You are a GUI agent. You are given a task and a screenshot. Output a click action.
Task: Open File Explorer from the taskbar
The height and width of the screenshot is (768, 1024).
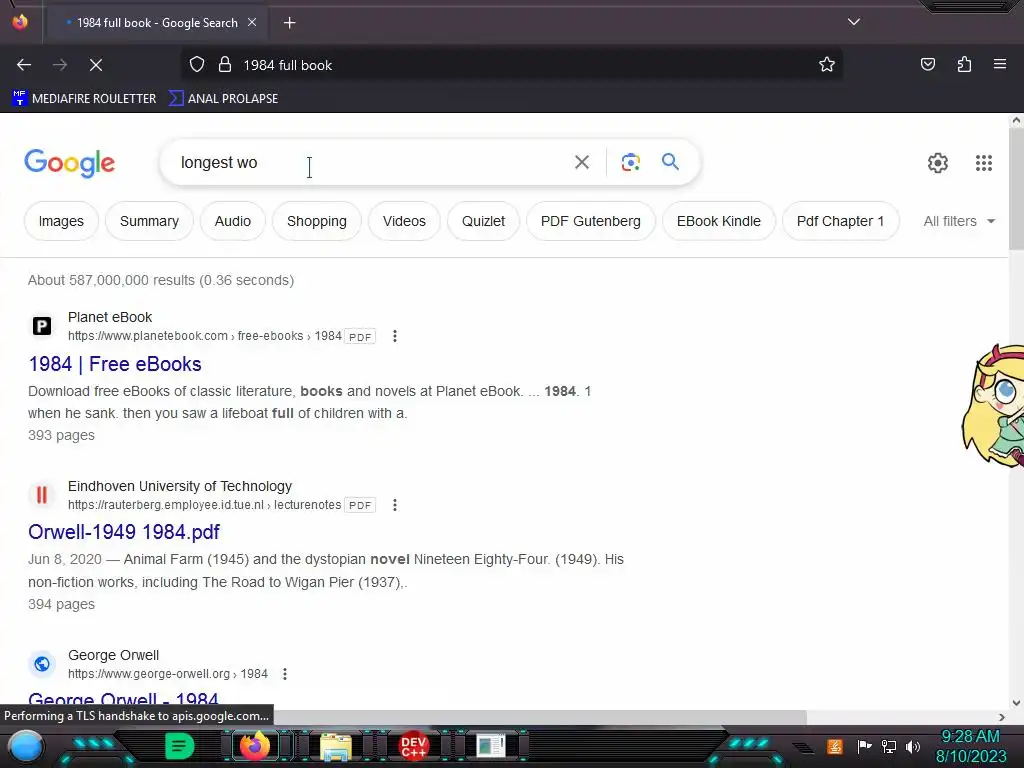(336, 747)
